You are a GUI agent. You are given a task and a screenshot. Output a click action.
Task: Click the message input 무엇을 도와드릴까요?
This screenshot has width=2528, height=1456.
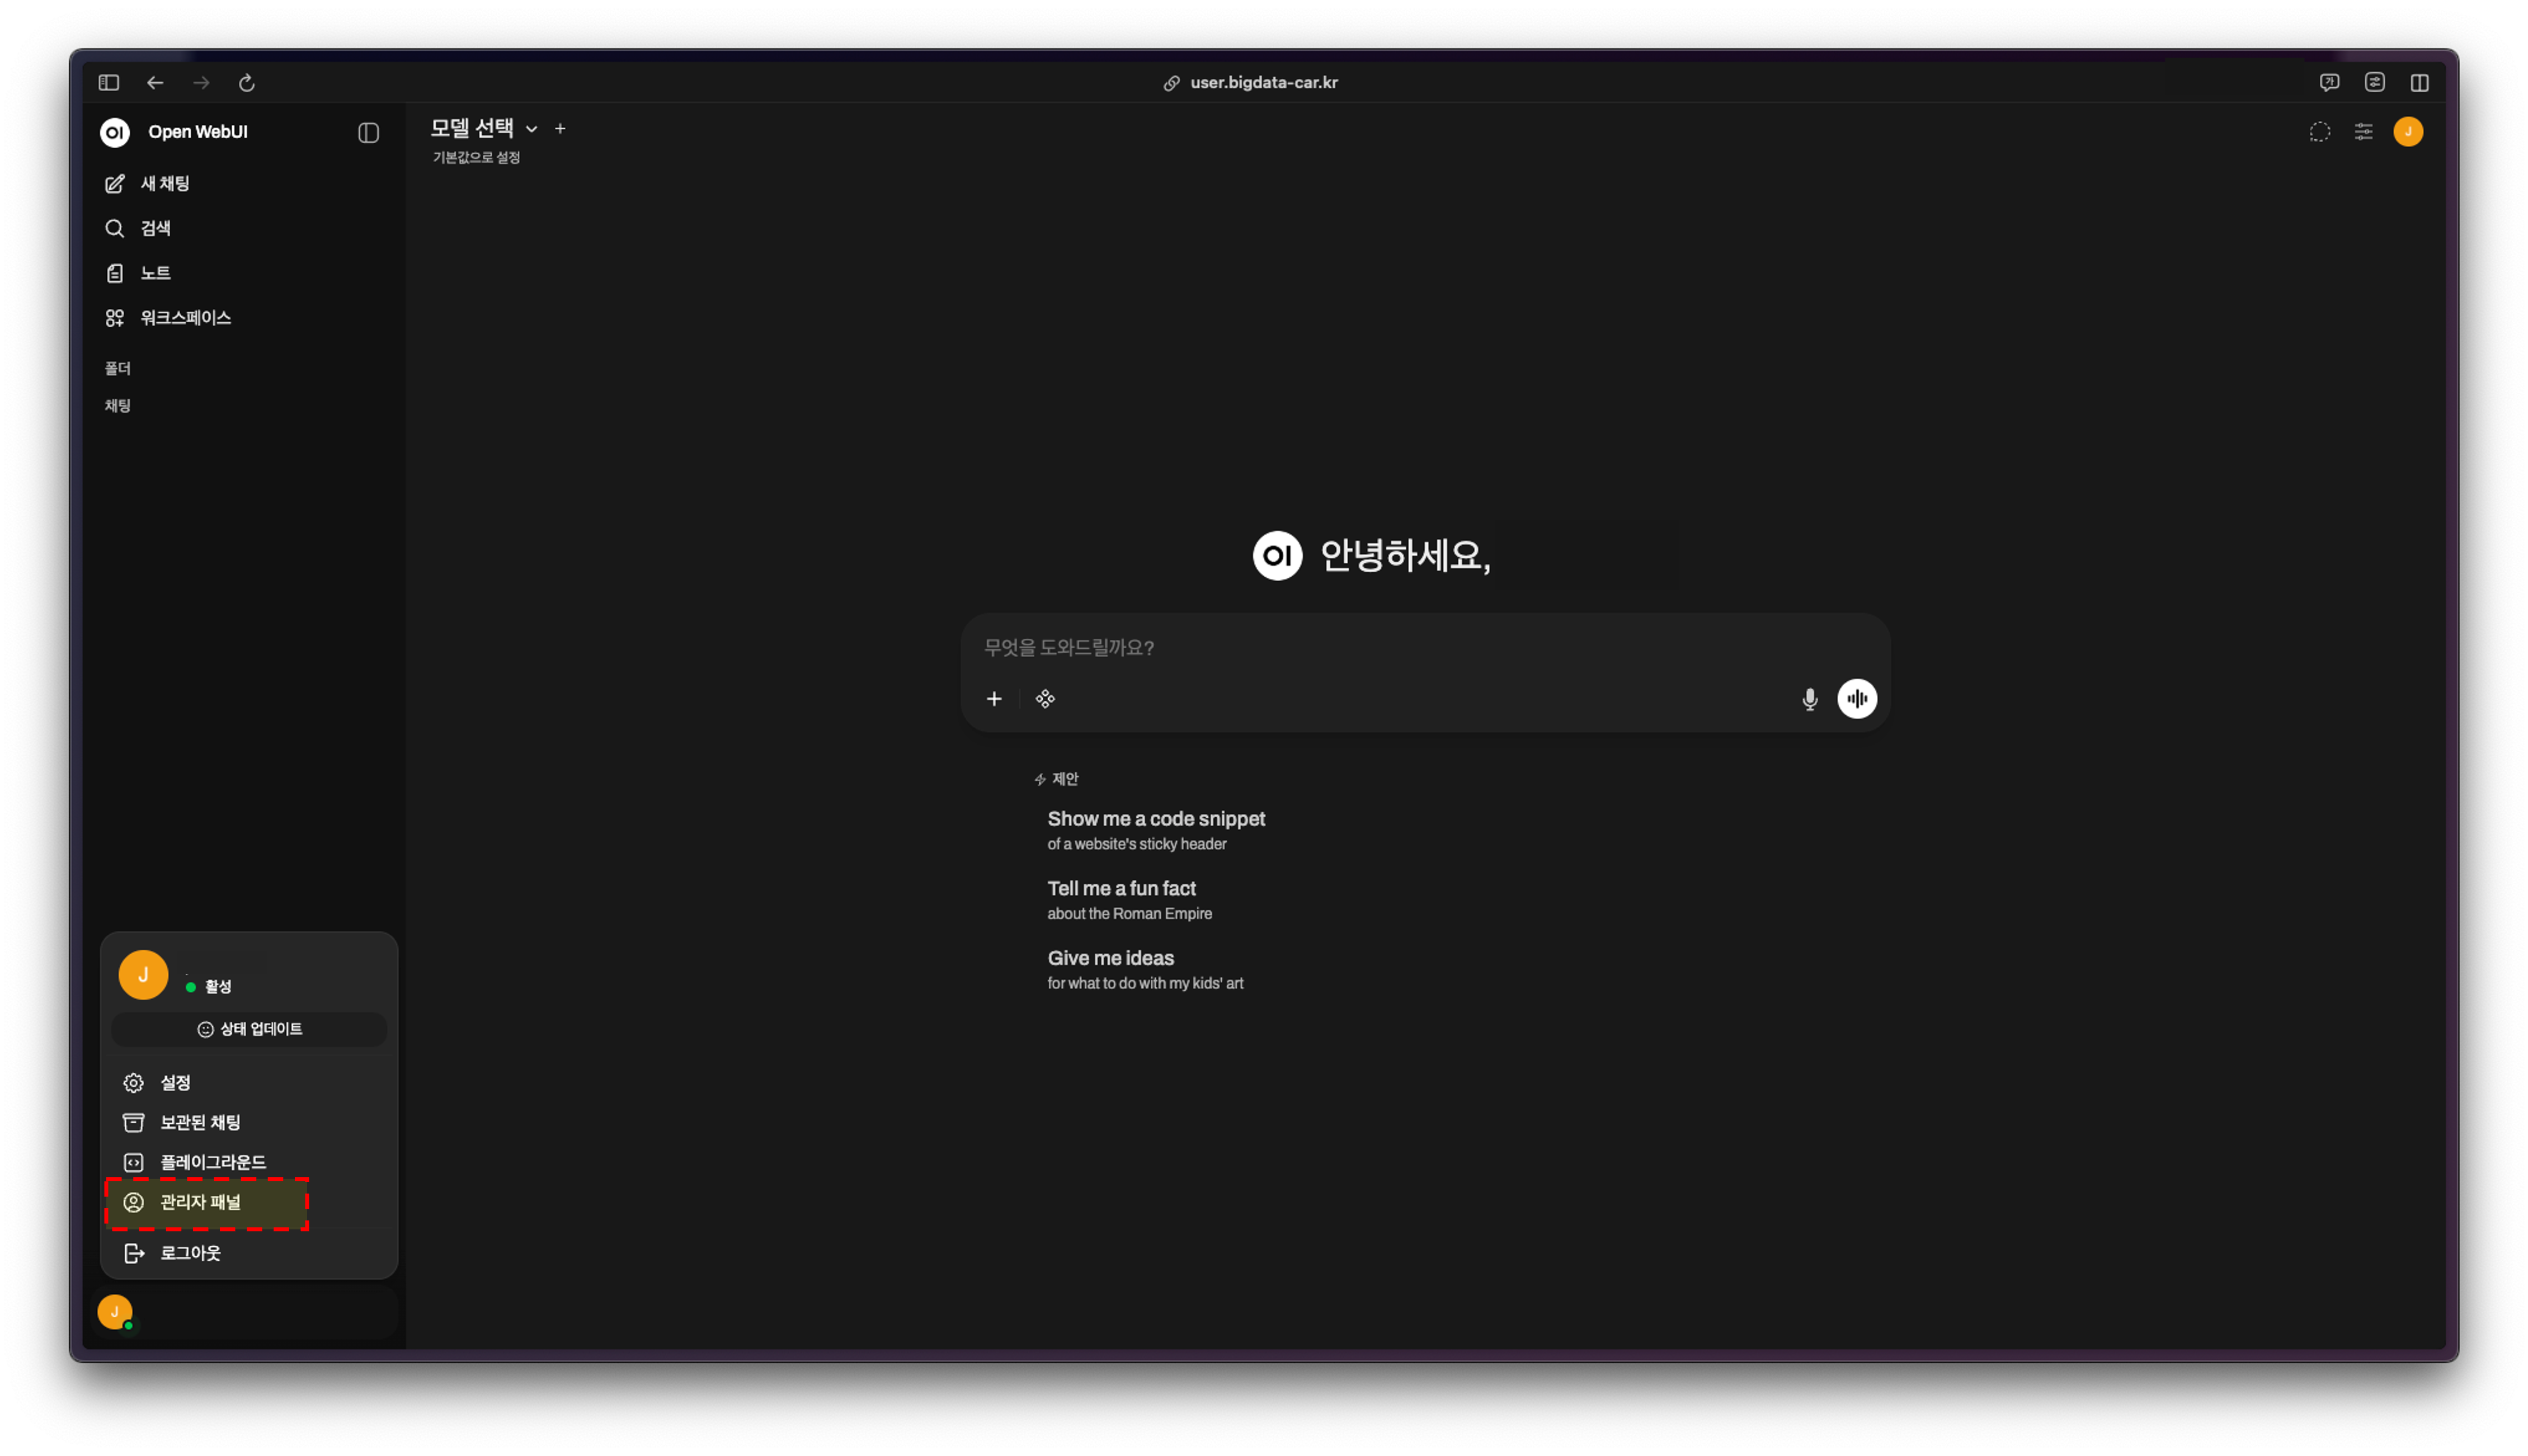click(1424, 647)
